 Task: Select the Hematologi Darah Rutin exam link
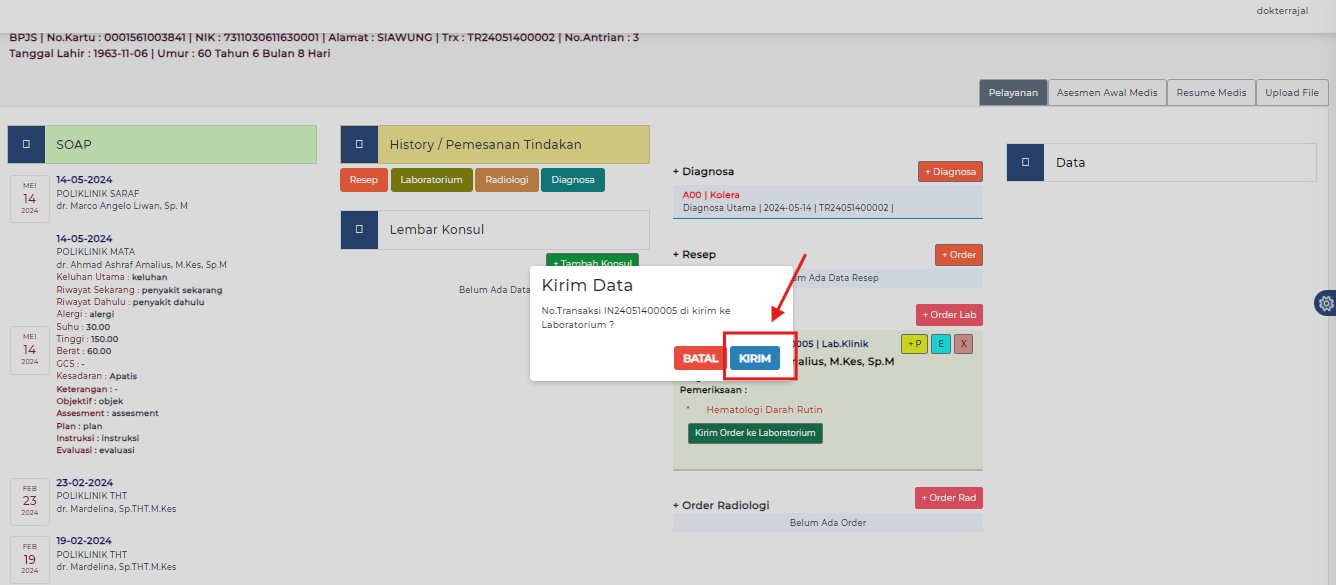pos(764,410)
